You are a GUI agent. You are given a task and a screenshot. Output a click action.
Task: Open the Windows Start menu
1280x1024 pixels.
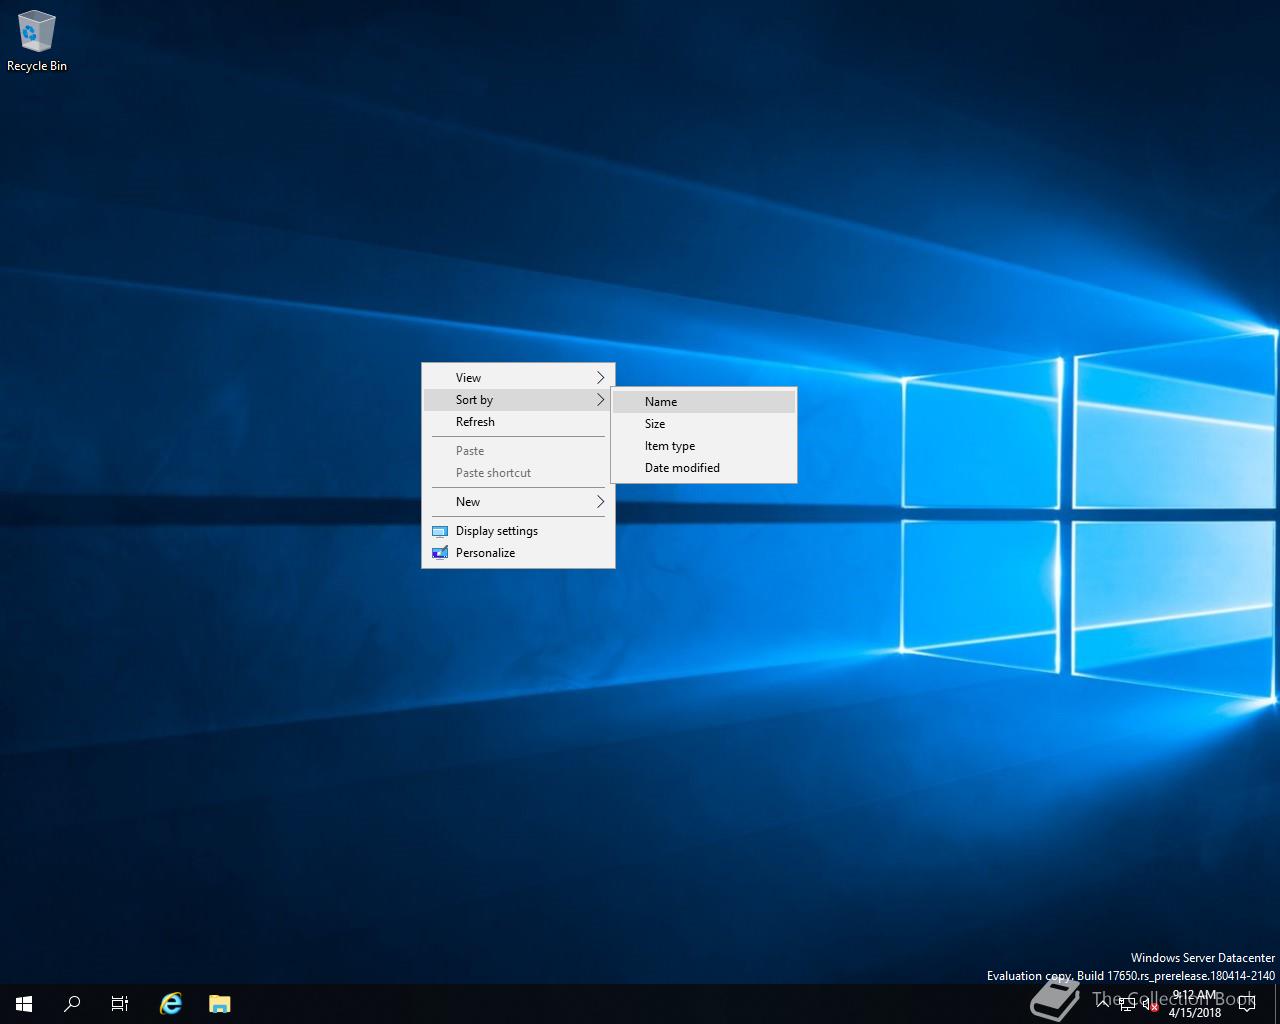pyautogui.click(x=24, y=1003)
